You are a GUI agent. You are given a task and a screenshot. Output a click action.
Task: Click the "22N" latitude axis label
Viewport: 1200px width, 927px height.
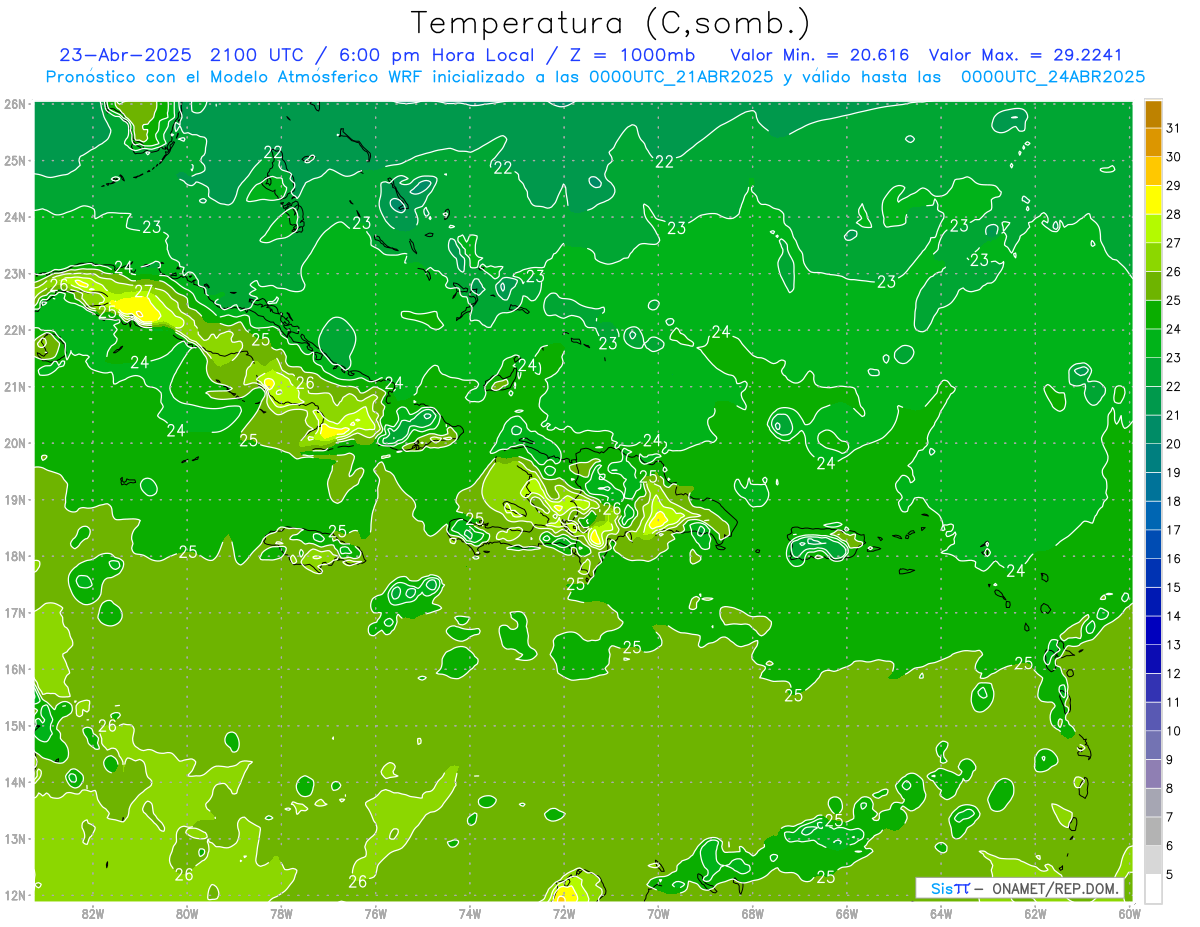coord(15,330)
